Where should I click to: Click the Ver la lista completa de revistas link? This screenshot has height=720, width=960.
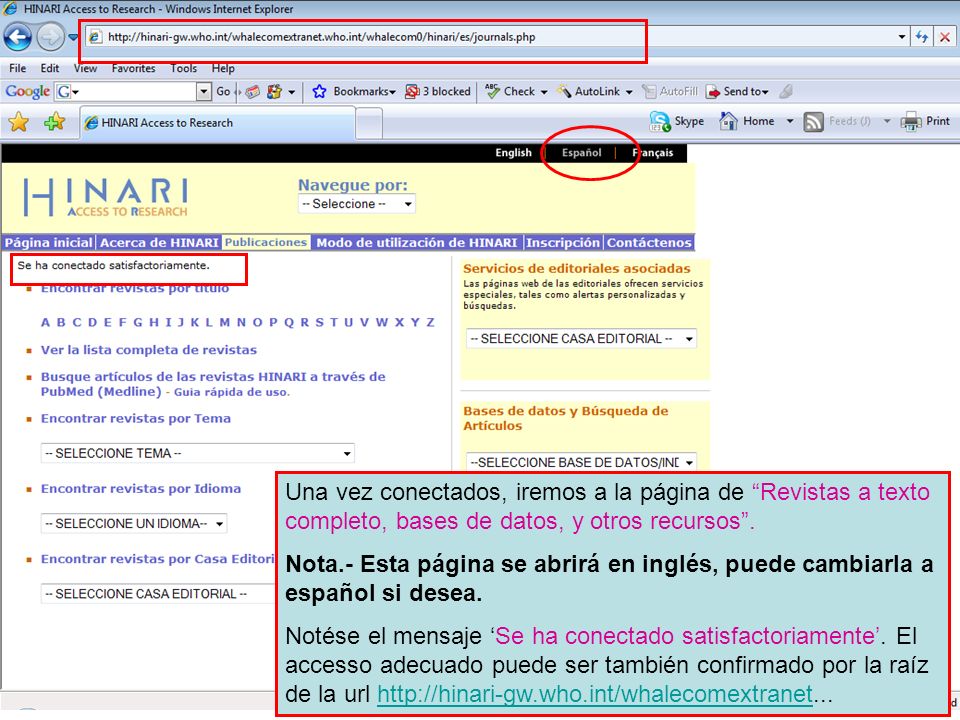(x=149, y=350)
